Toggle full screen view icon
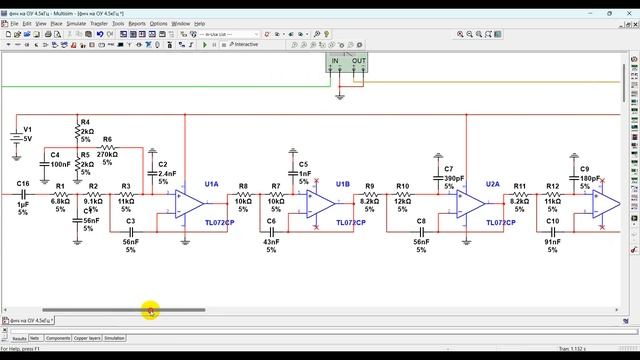Screen dimensions: 640x360 coord(498,34)
